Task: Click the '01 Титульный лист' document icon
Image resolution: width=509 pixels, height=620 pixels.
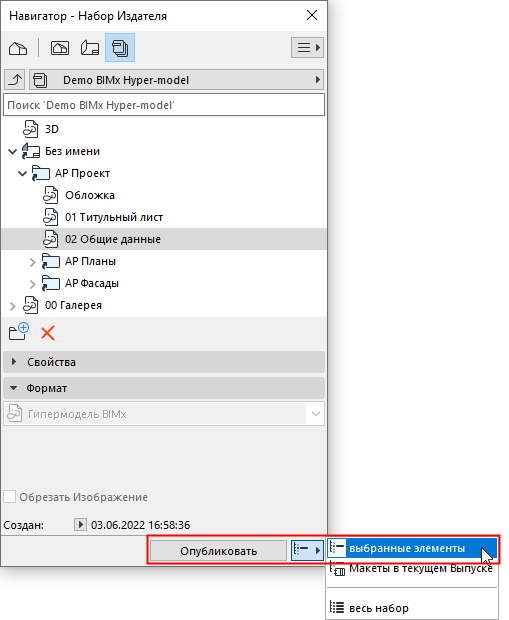Action: tap(51, 217)
